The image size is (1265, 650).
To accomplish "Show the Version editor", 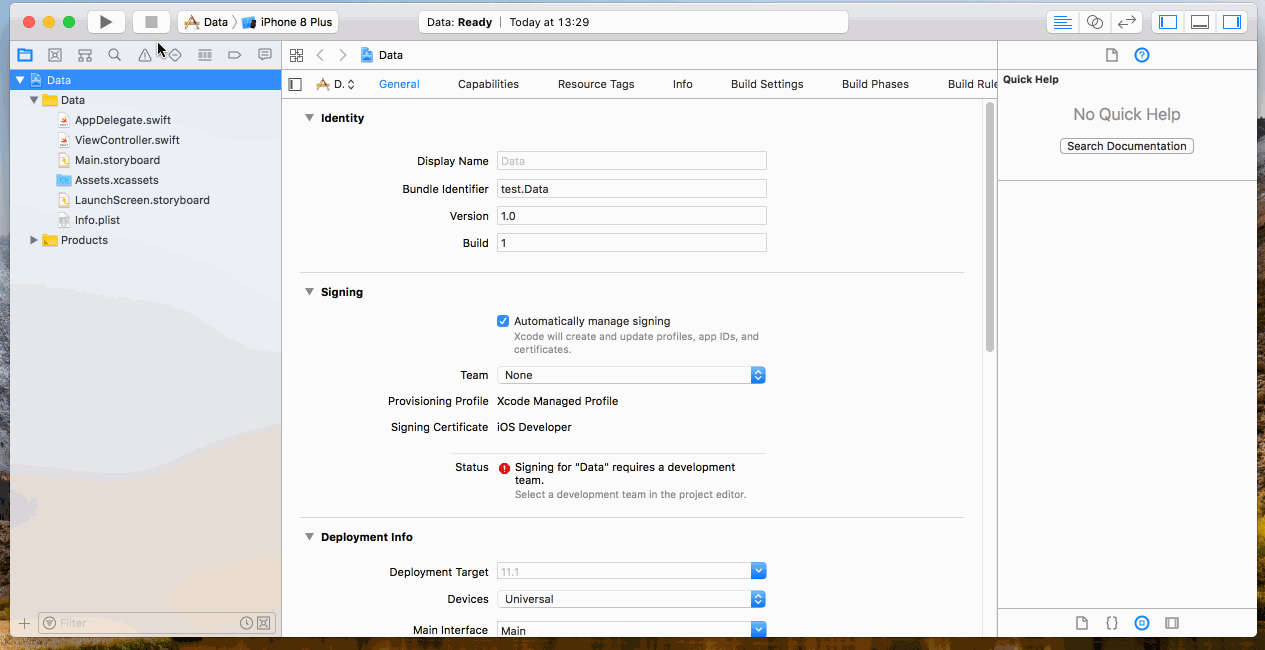I will 1126,22.
